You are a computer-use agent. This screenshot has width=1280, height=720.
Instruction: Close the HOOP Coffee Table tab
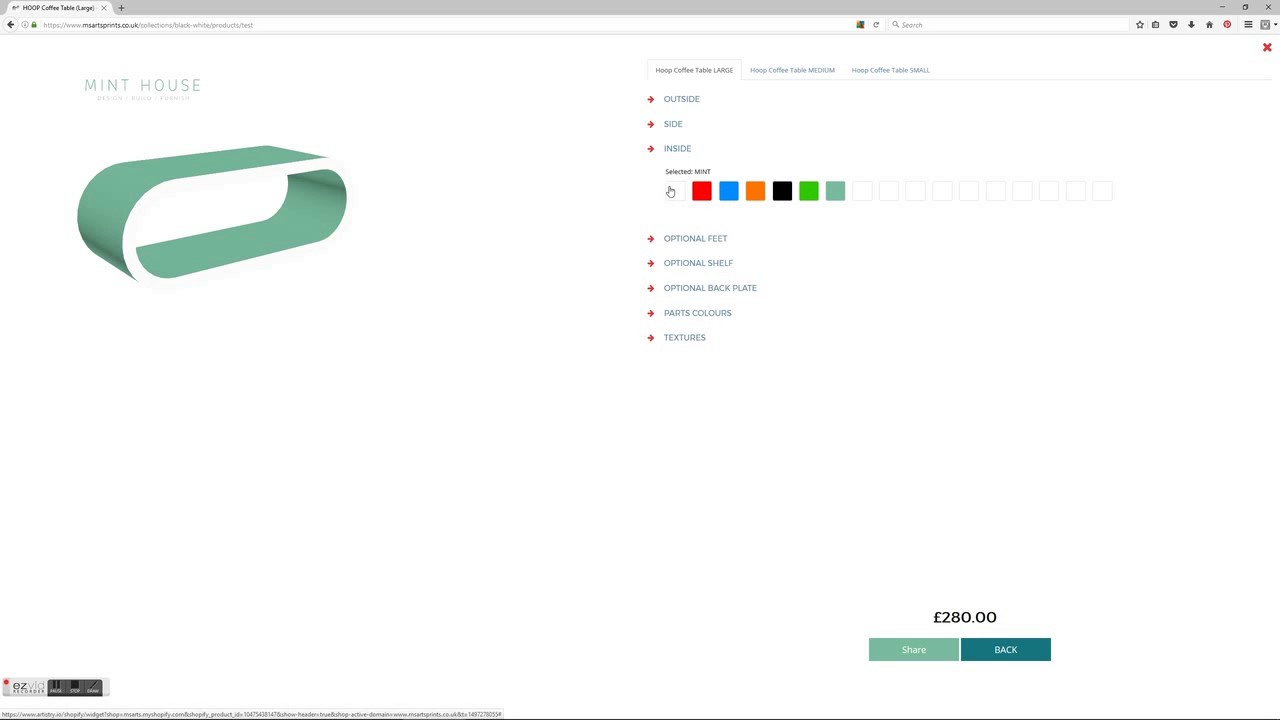pyautogui.click(x=105, y=8)
